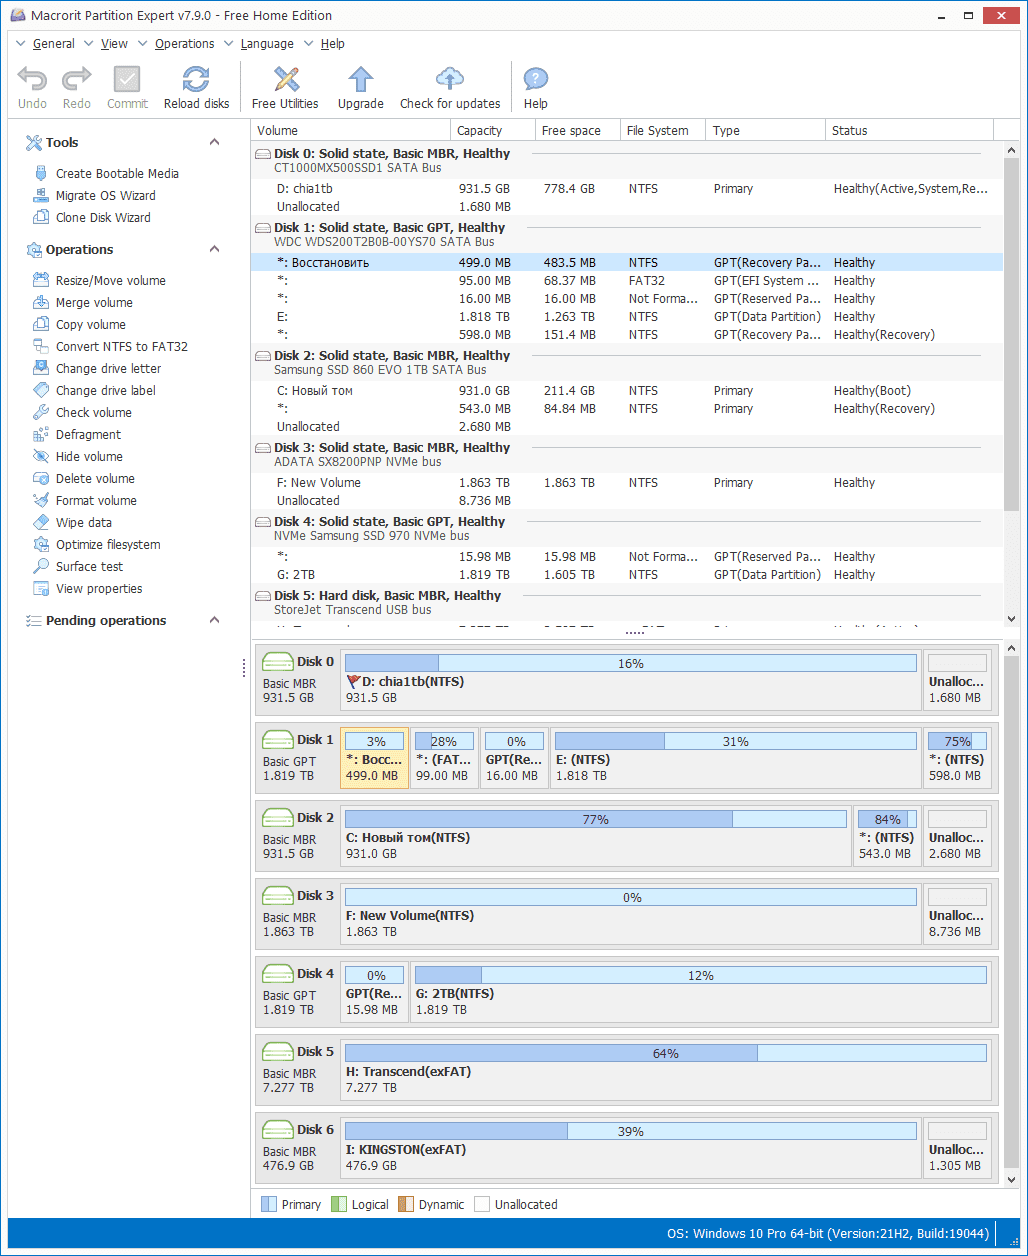Sort by the Volume column header

[350, 130]
